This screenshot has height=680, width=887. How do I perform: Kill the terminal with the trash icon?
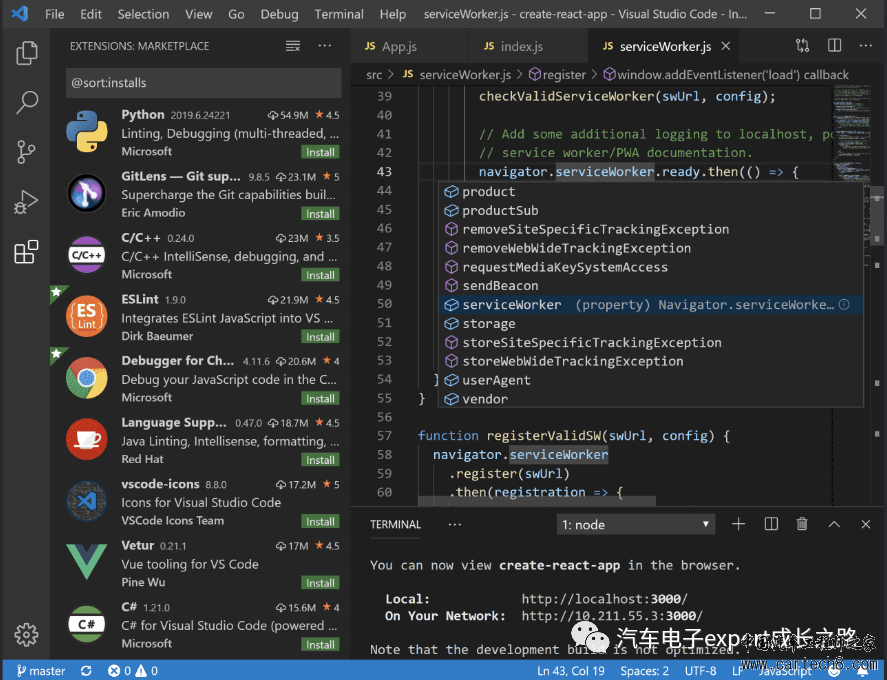click(x=802, y=524)
